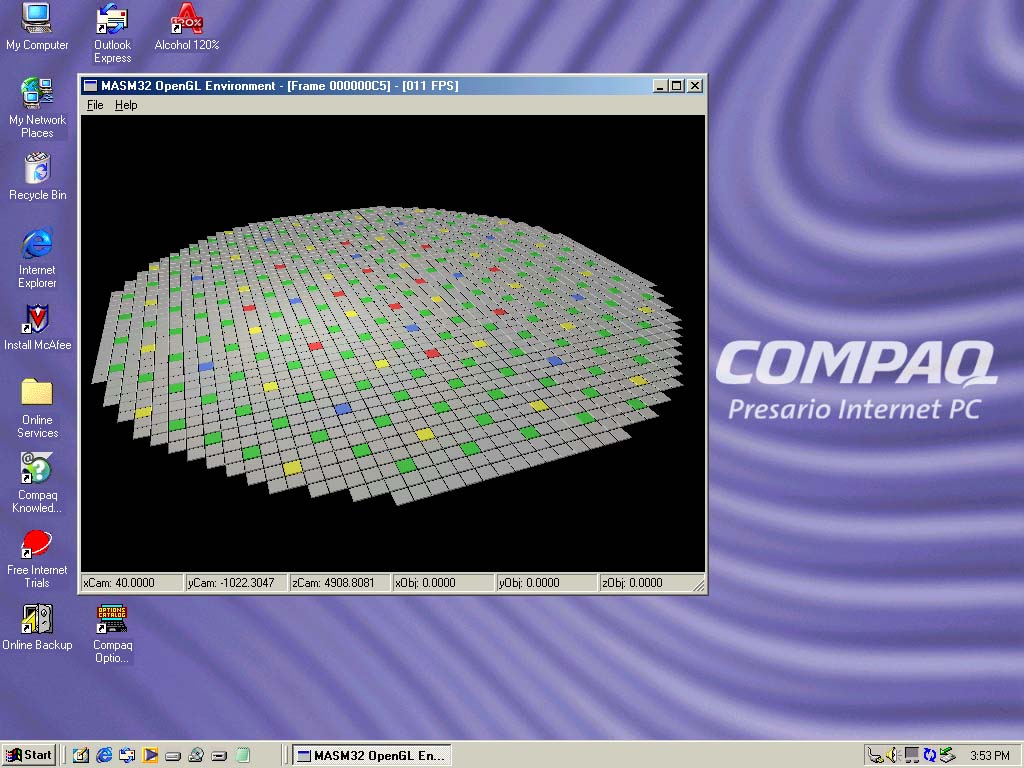1024x768 pixels.
Task: Launch Outlook Express from quick launch bar
Action: [x=127, y=756]
